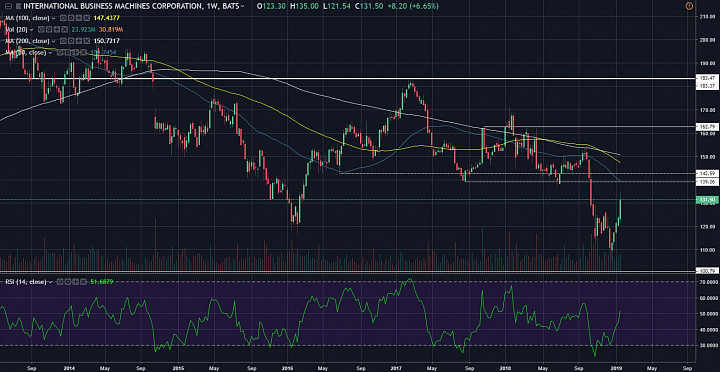Click the Vol (20) legend label
Screen dimensions: 720x372
[17, 29]
